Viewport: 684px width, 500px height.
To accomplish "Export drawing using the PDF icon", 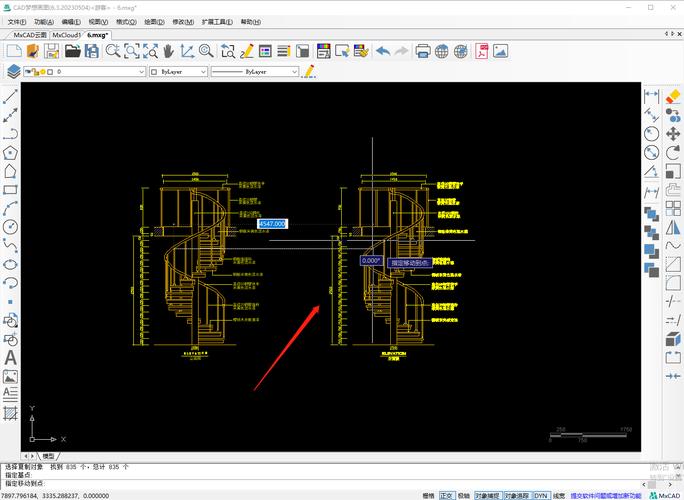I will tap(482, 50).
